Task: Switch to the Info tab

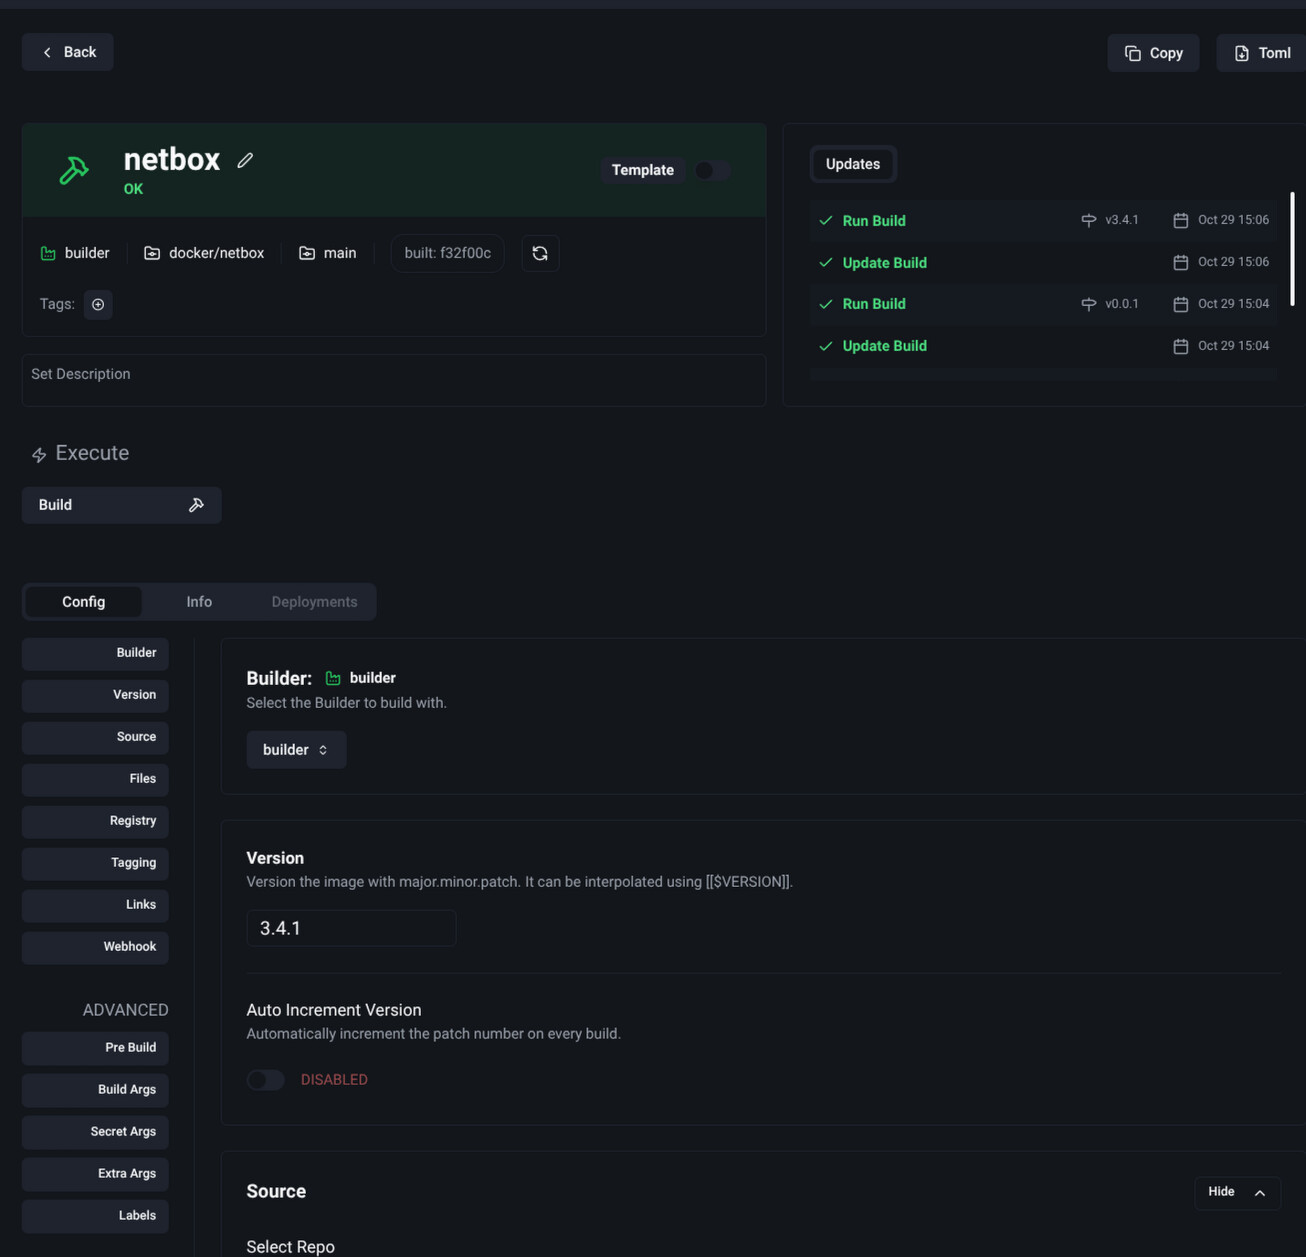Action: click(199, 602)
